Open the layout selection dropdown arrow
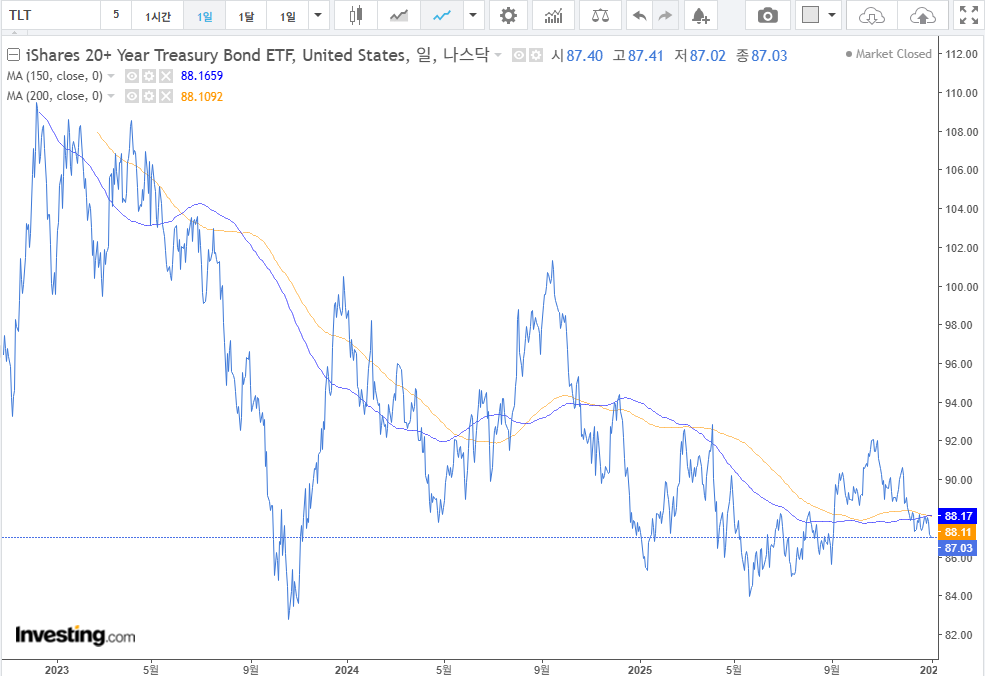This screenshot has width=985, height=676. tap(832, 15)
